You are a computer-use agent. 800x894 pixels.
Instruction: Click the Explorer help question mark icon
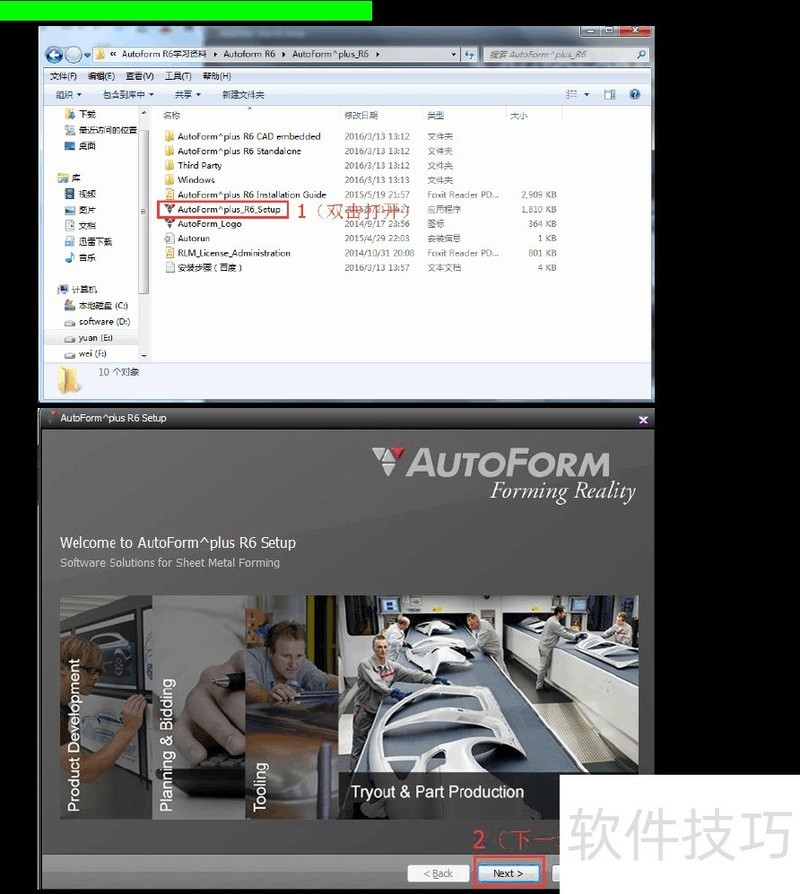coord(635,95)
